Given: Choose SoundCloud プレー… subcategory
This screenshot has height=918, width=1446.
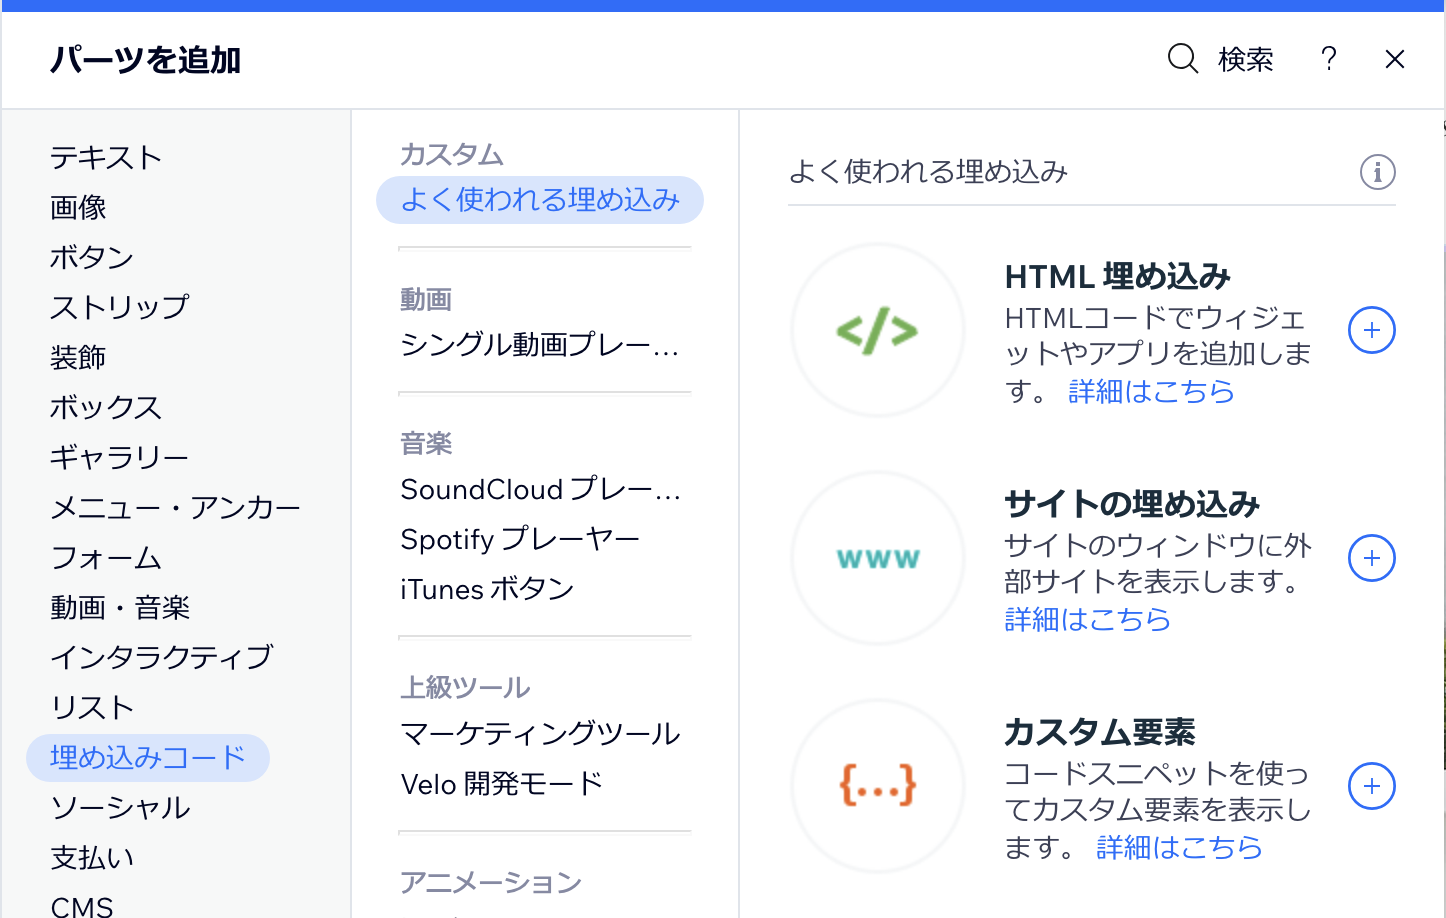Looking at the screenshot, I should 540,490.
